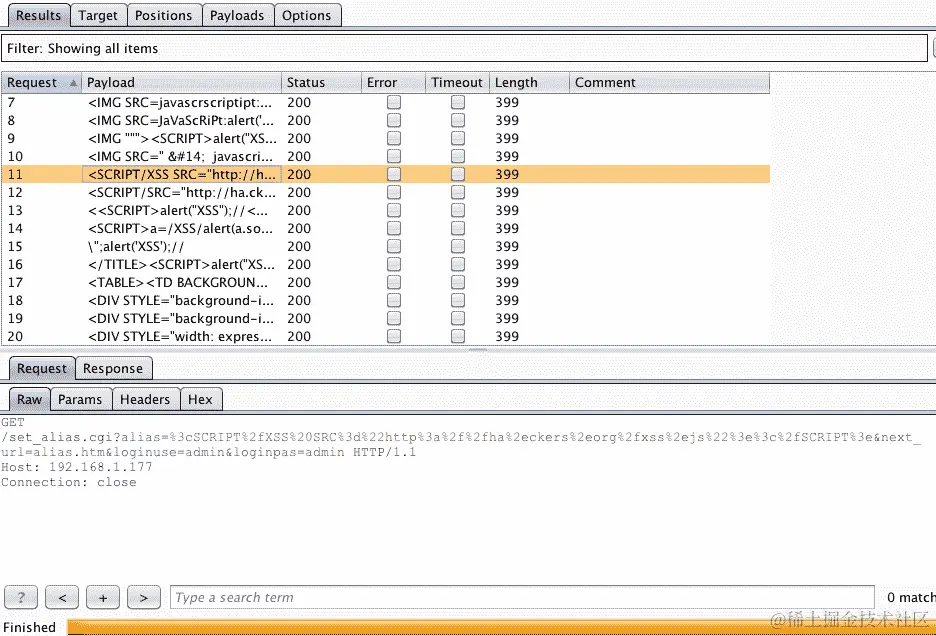
Task: Toggle the Error checkbox for request 9
Action: click(393, 138)
